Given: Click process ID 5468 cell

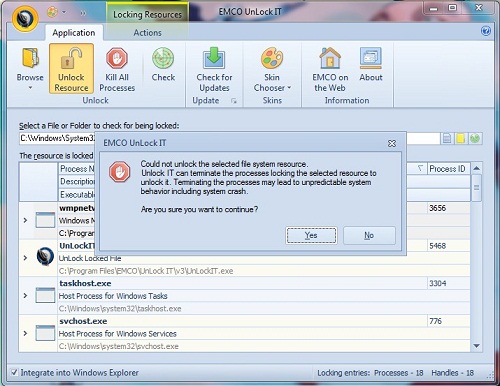Looking at the screenshot, I should pos(448,246).
